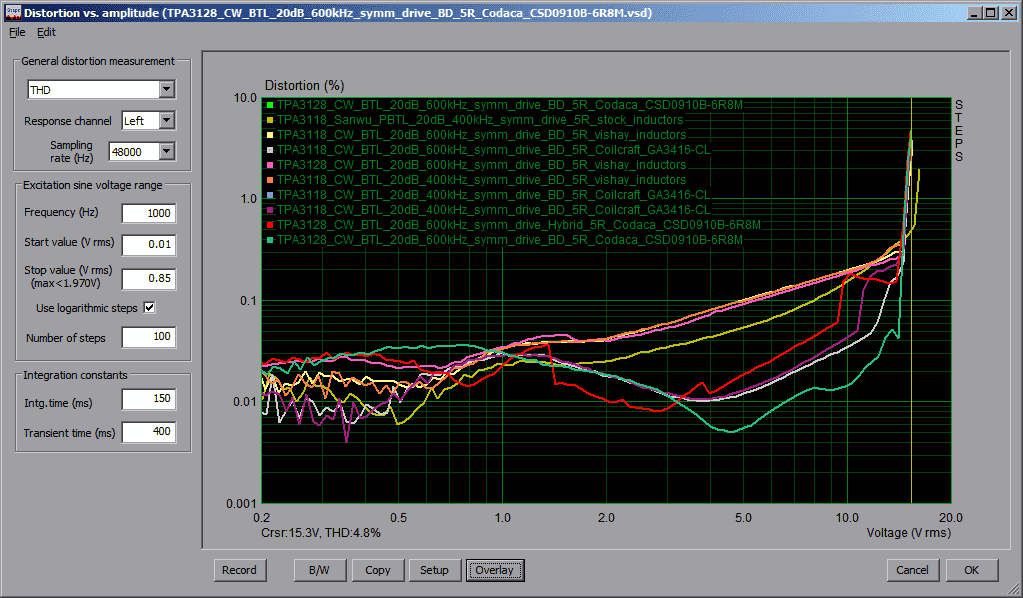This screenshot has width=1023, height=598.
Task: Click the application icon in the title bar
Action: pos(12,13)
